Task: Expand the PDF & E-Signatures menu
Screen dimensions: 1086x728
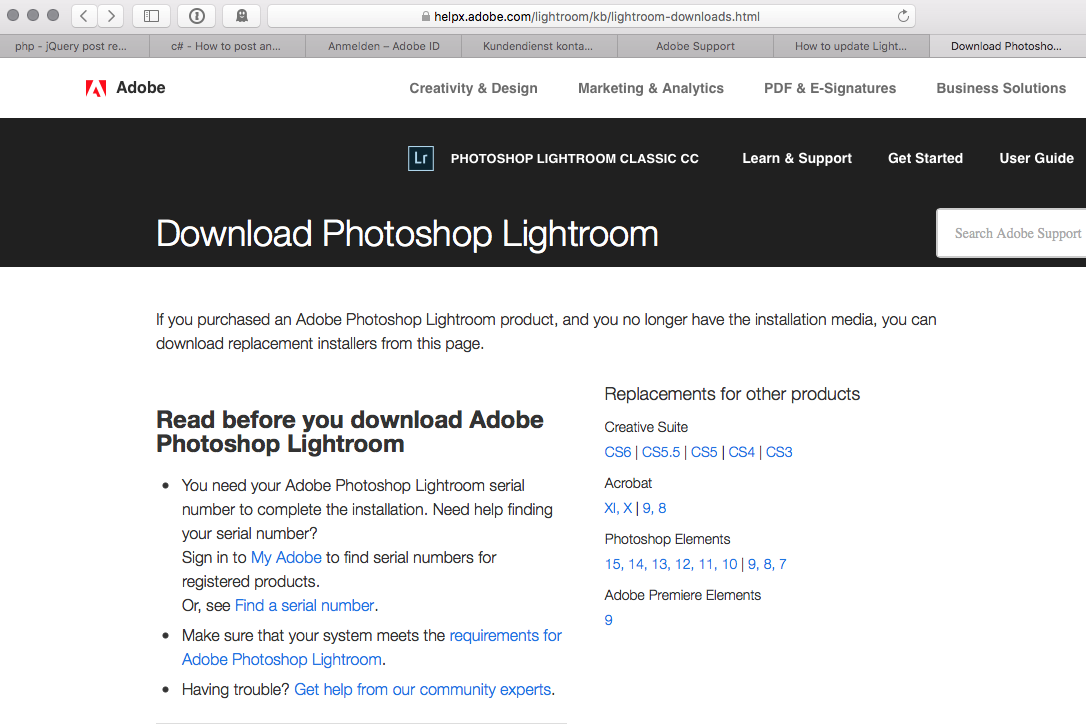Action: (830, 88)
